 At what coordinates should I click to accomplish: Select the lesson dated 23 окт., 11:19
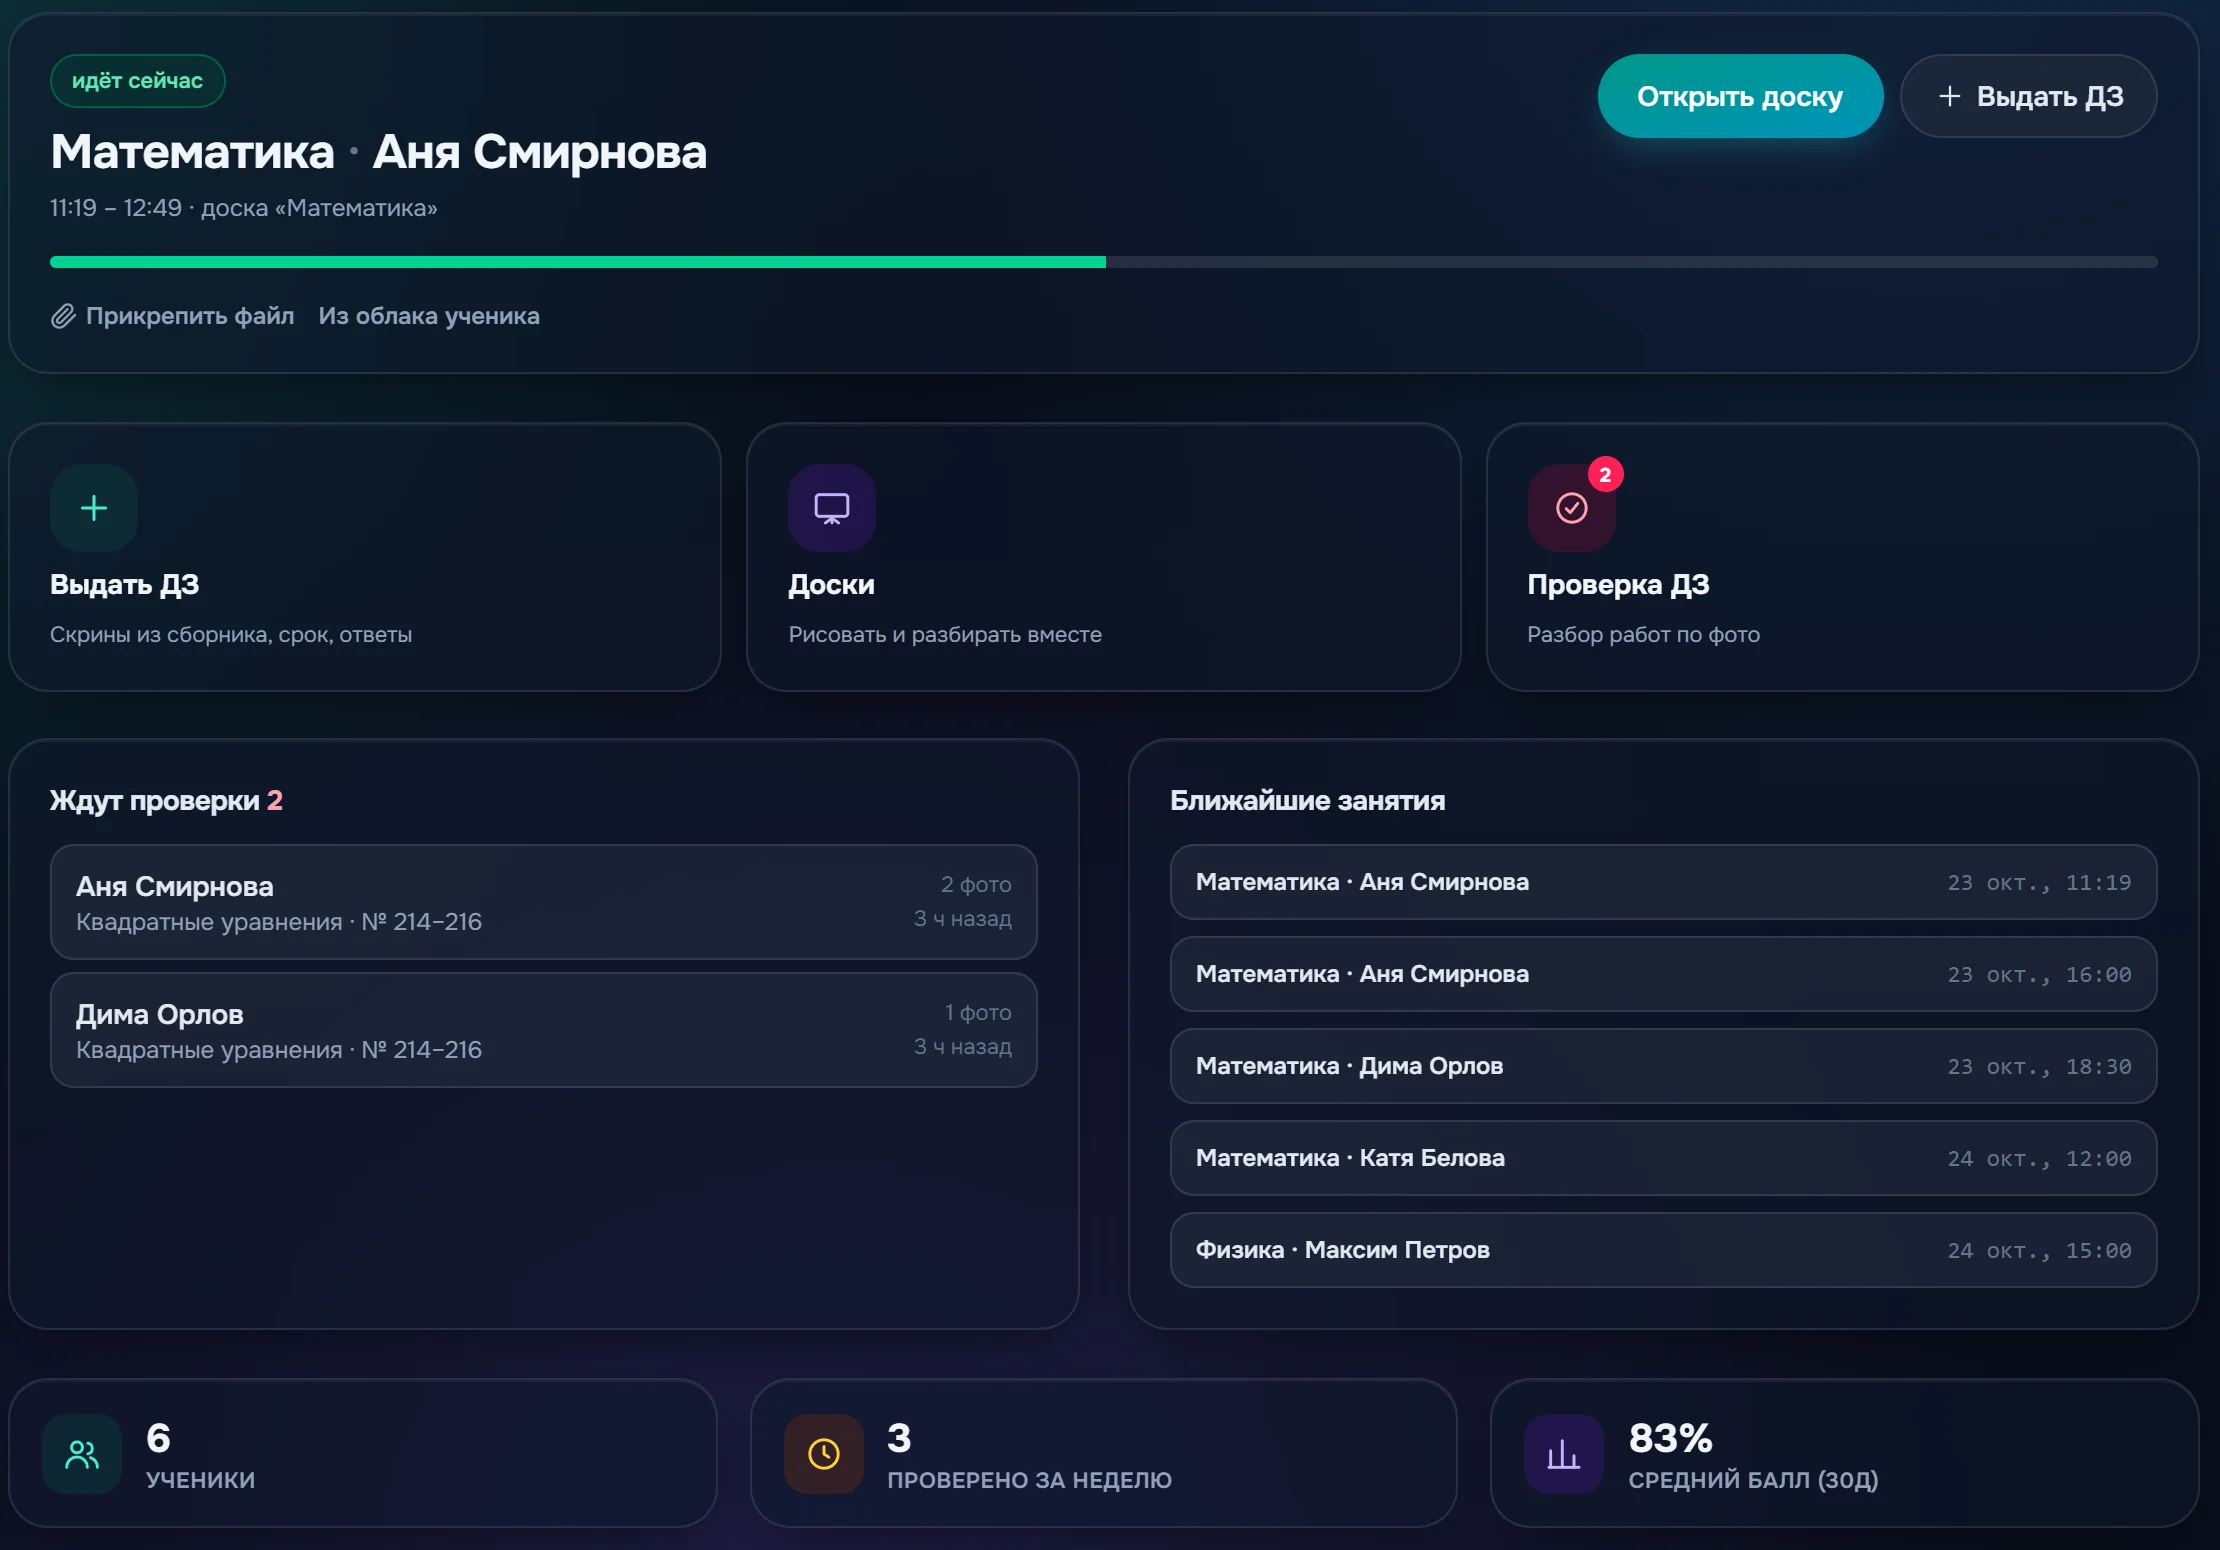coord(1664,882)
